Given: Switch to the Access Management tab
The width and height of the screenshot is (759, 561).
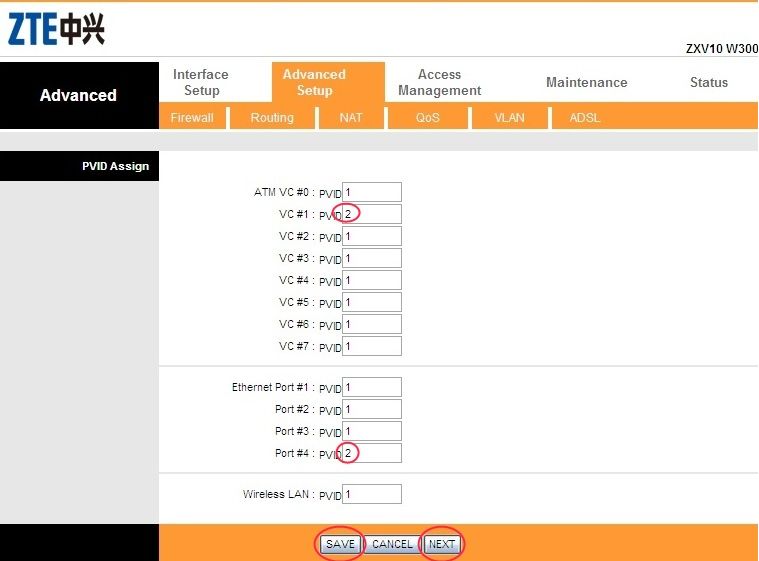Looking at the screenshot, I should (439, 82).
